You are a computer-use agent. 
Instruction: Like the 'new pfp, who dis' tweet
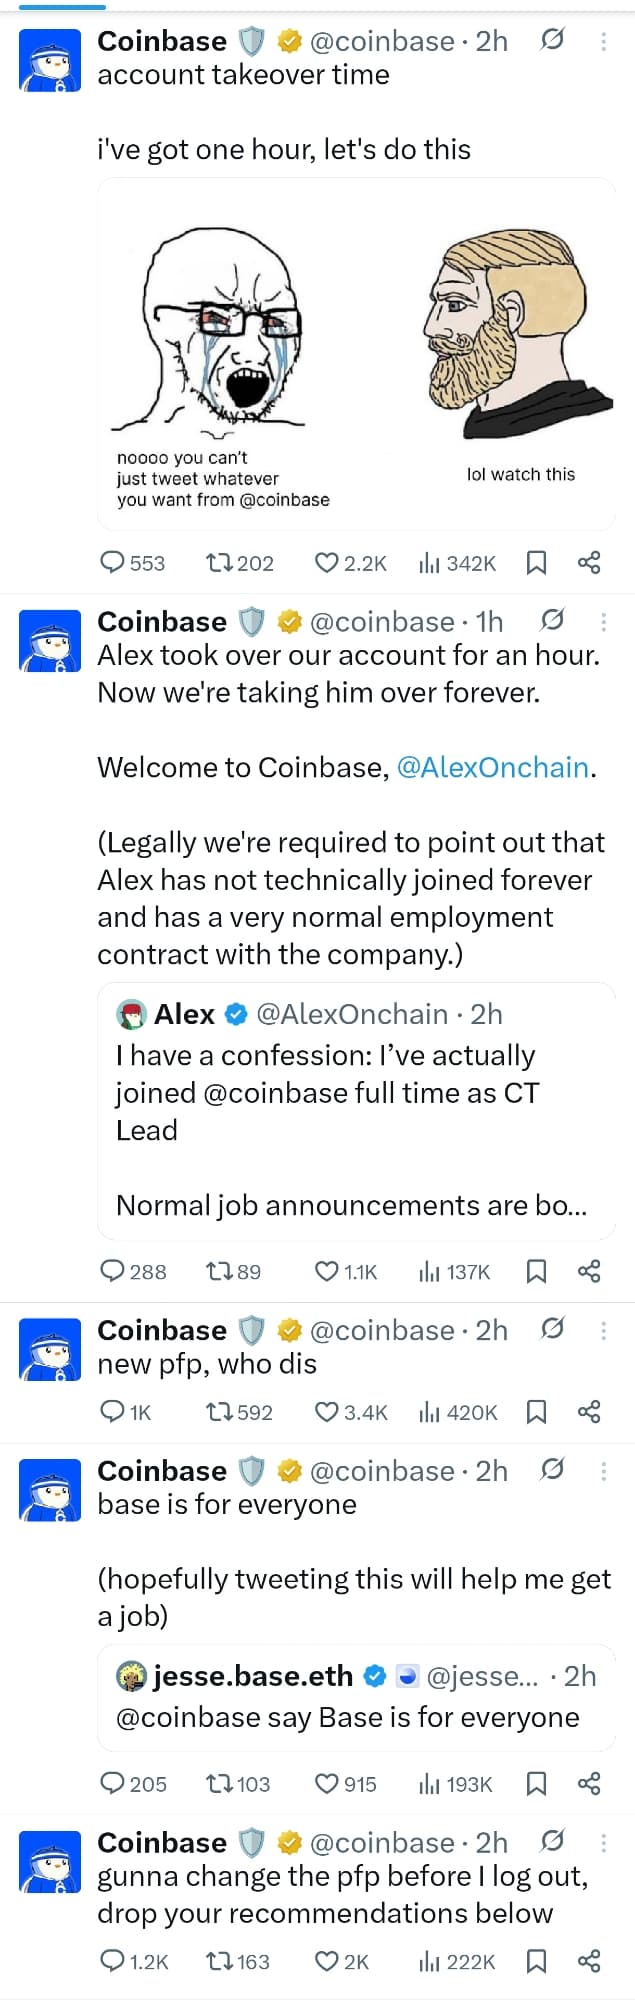(x=327, y=1412)
